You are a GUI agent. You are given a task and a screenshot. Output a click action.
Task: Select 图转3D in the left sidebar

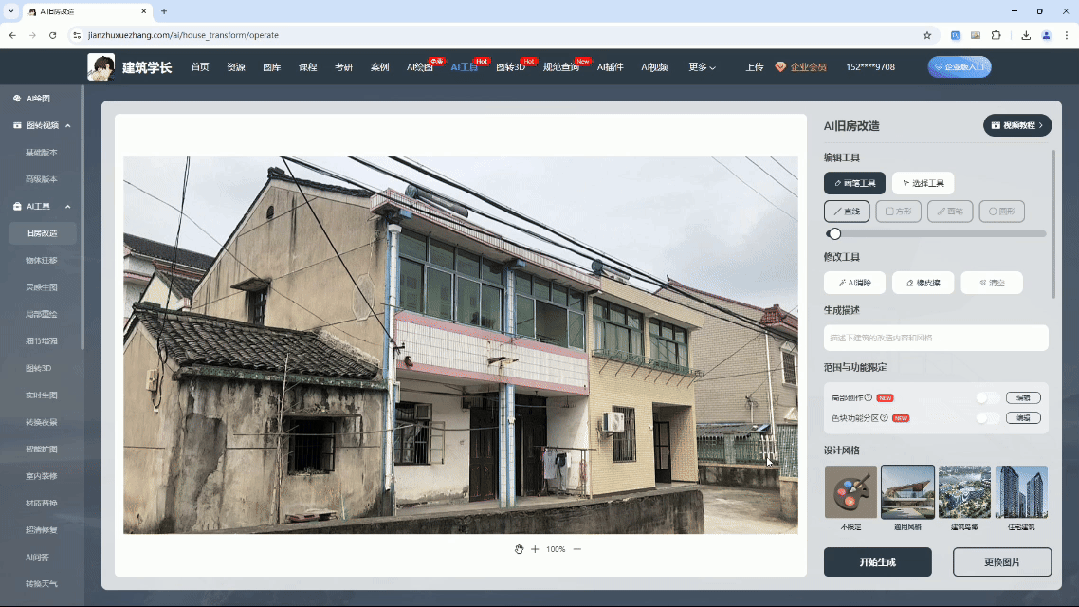(39, 368)
